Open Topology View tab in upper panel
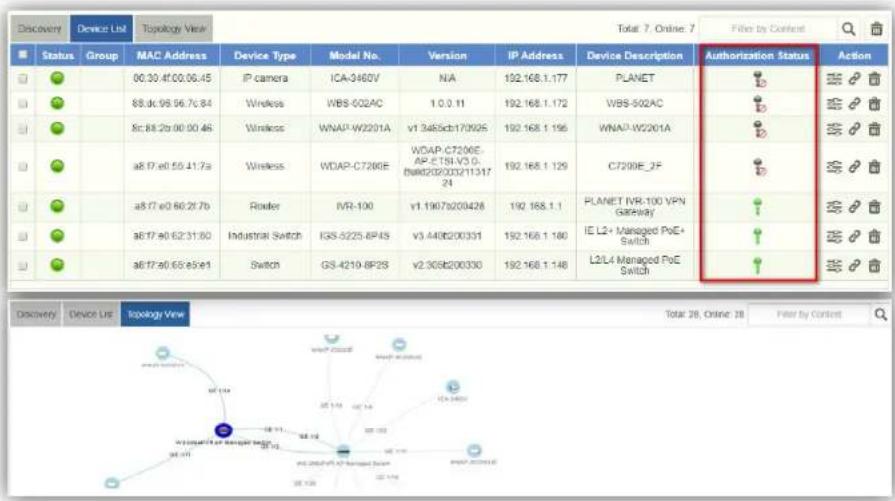Image resolution: width=895 pixels, height=501 pixels. click(174, 29)
